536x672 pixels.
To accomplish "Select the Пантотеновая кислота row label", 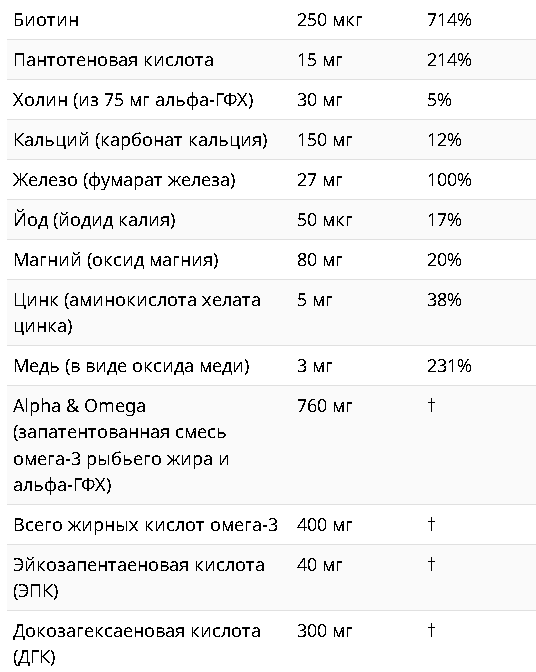I will pyautogui.click(x=113, y=60).
